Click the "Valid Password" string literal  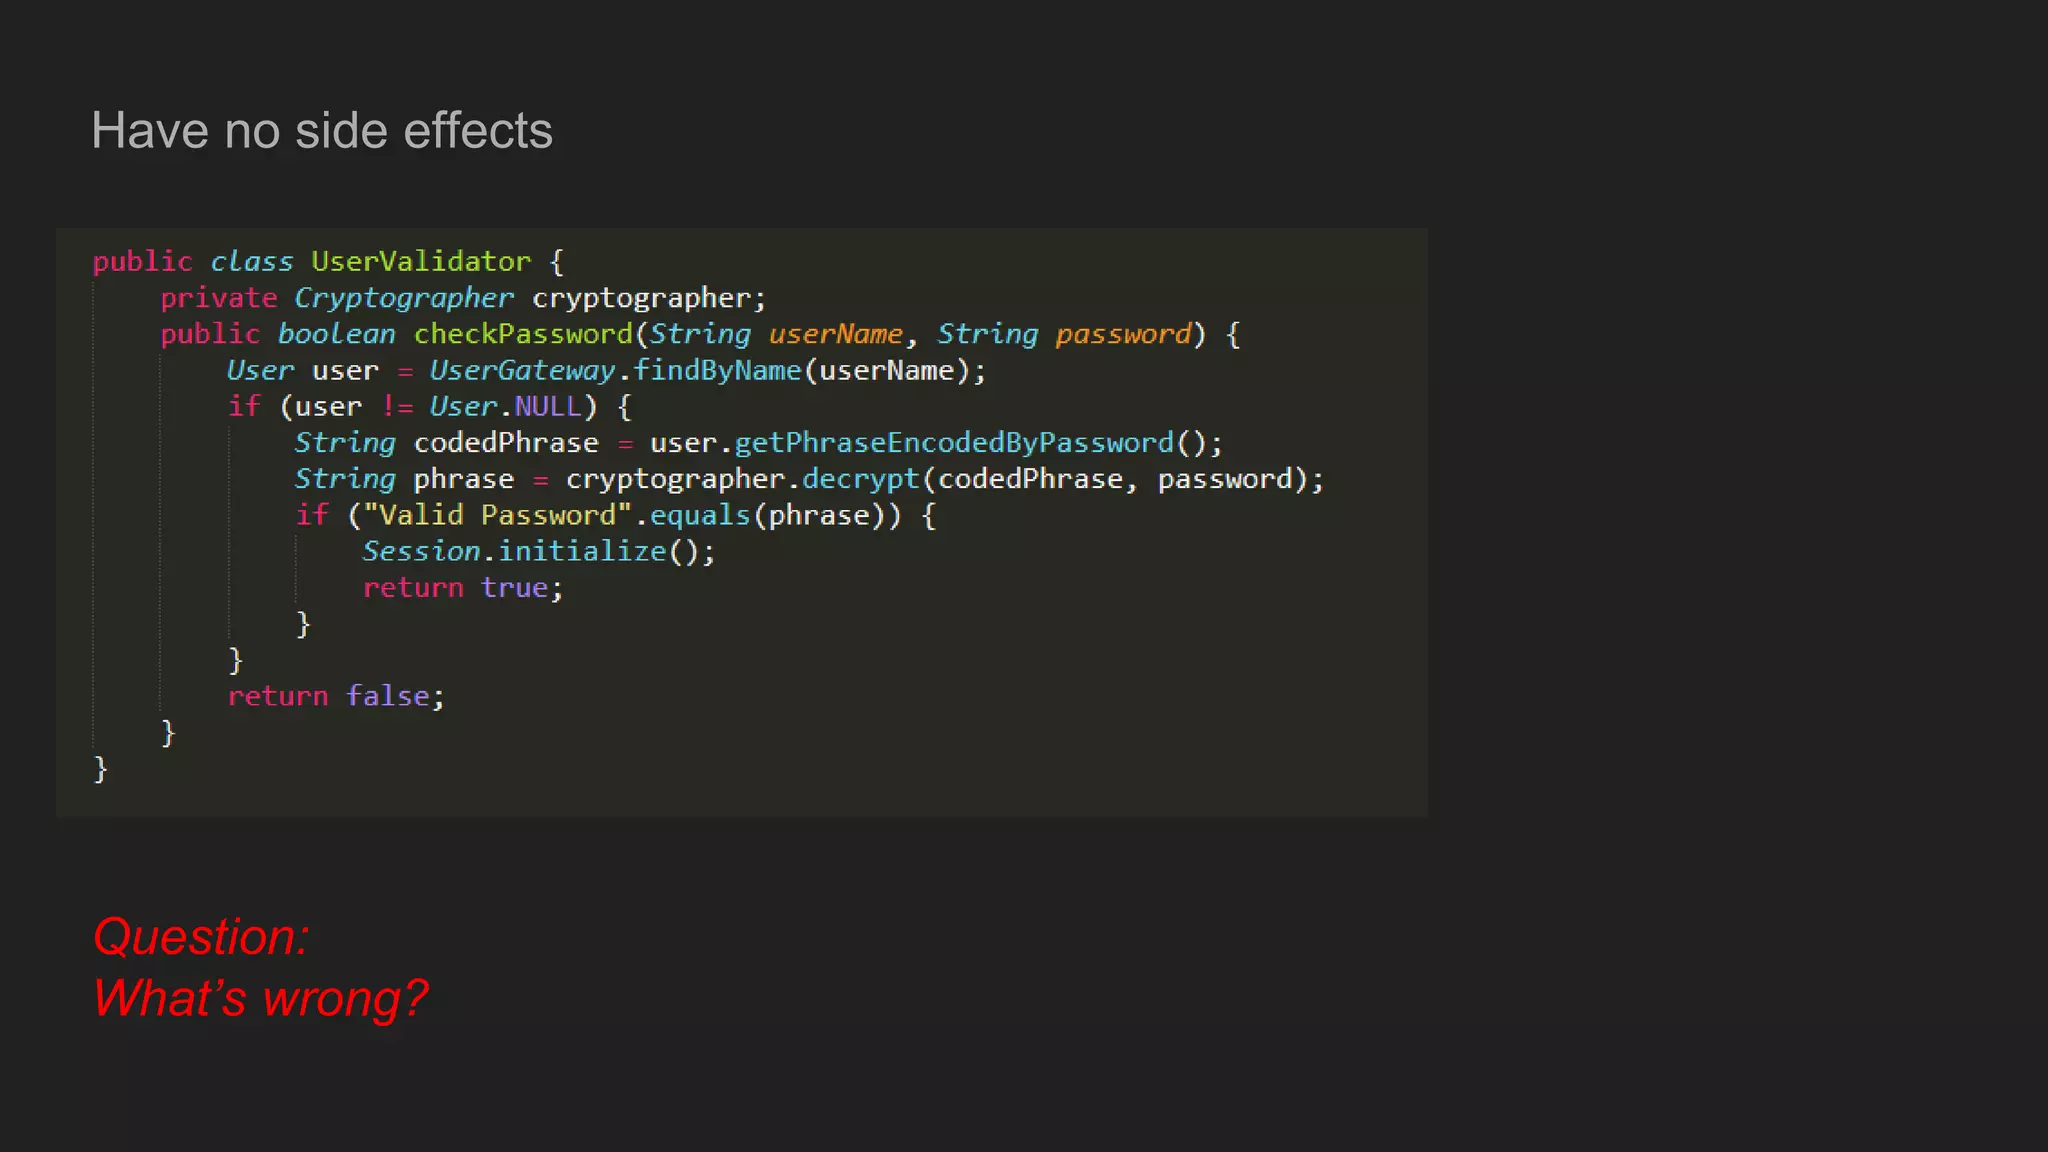pyautogui.click(x=497, y=516)
